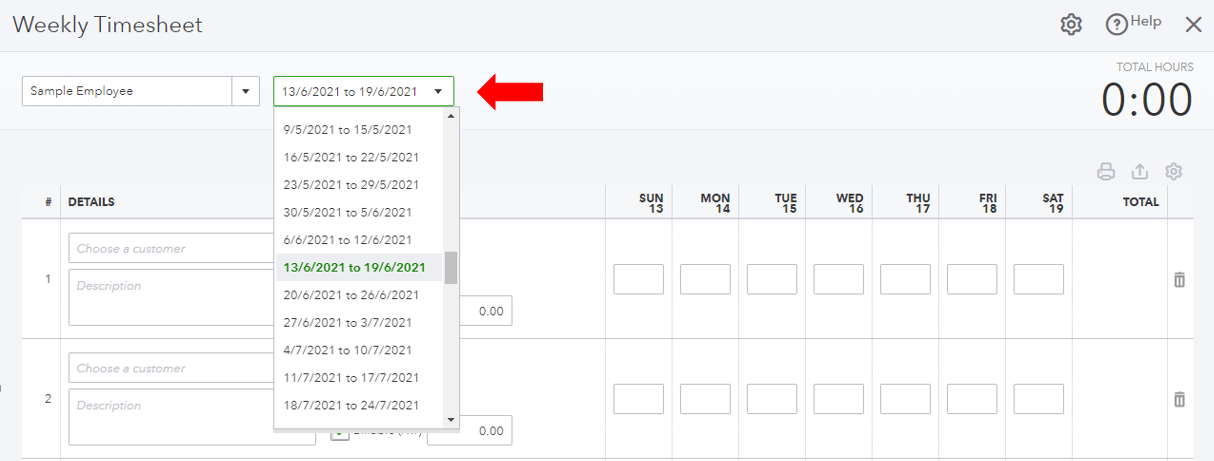Viewport: 1214px width, 461px height.
Task: Select week 16/5/2021 to 22/5/2021
Action: click(351, 157)
